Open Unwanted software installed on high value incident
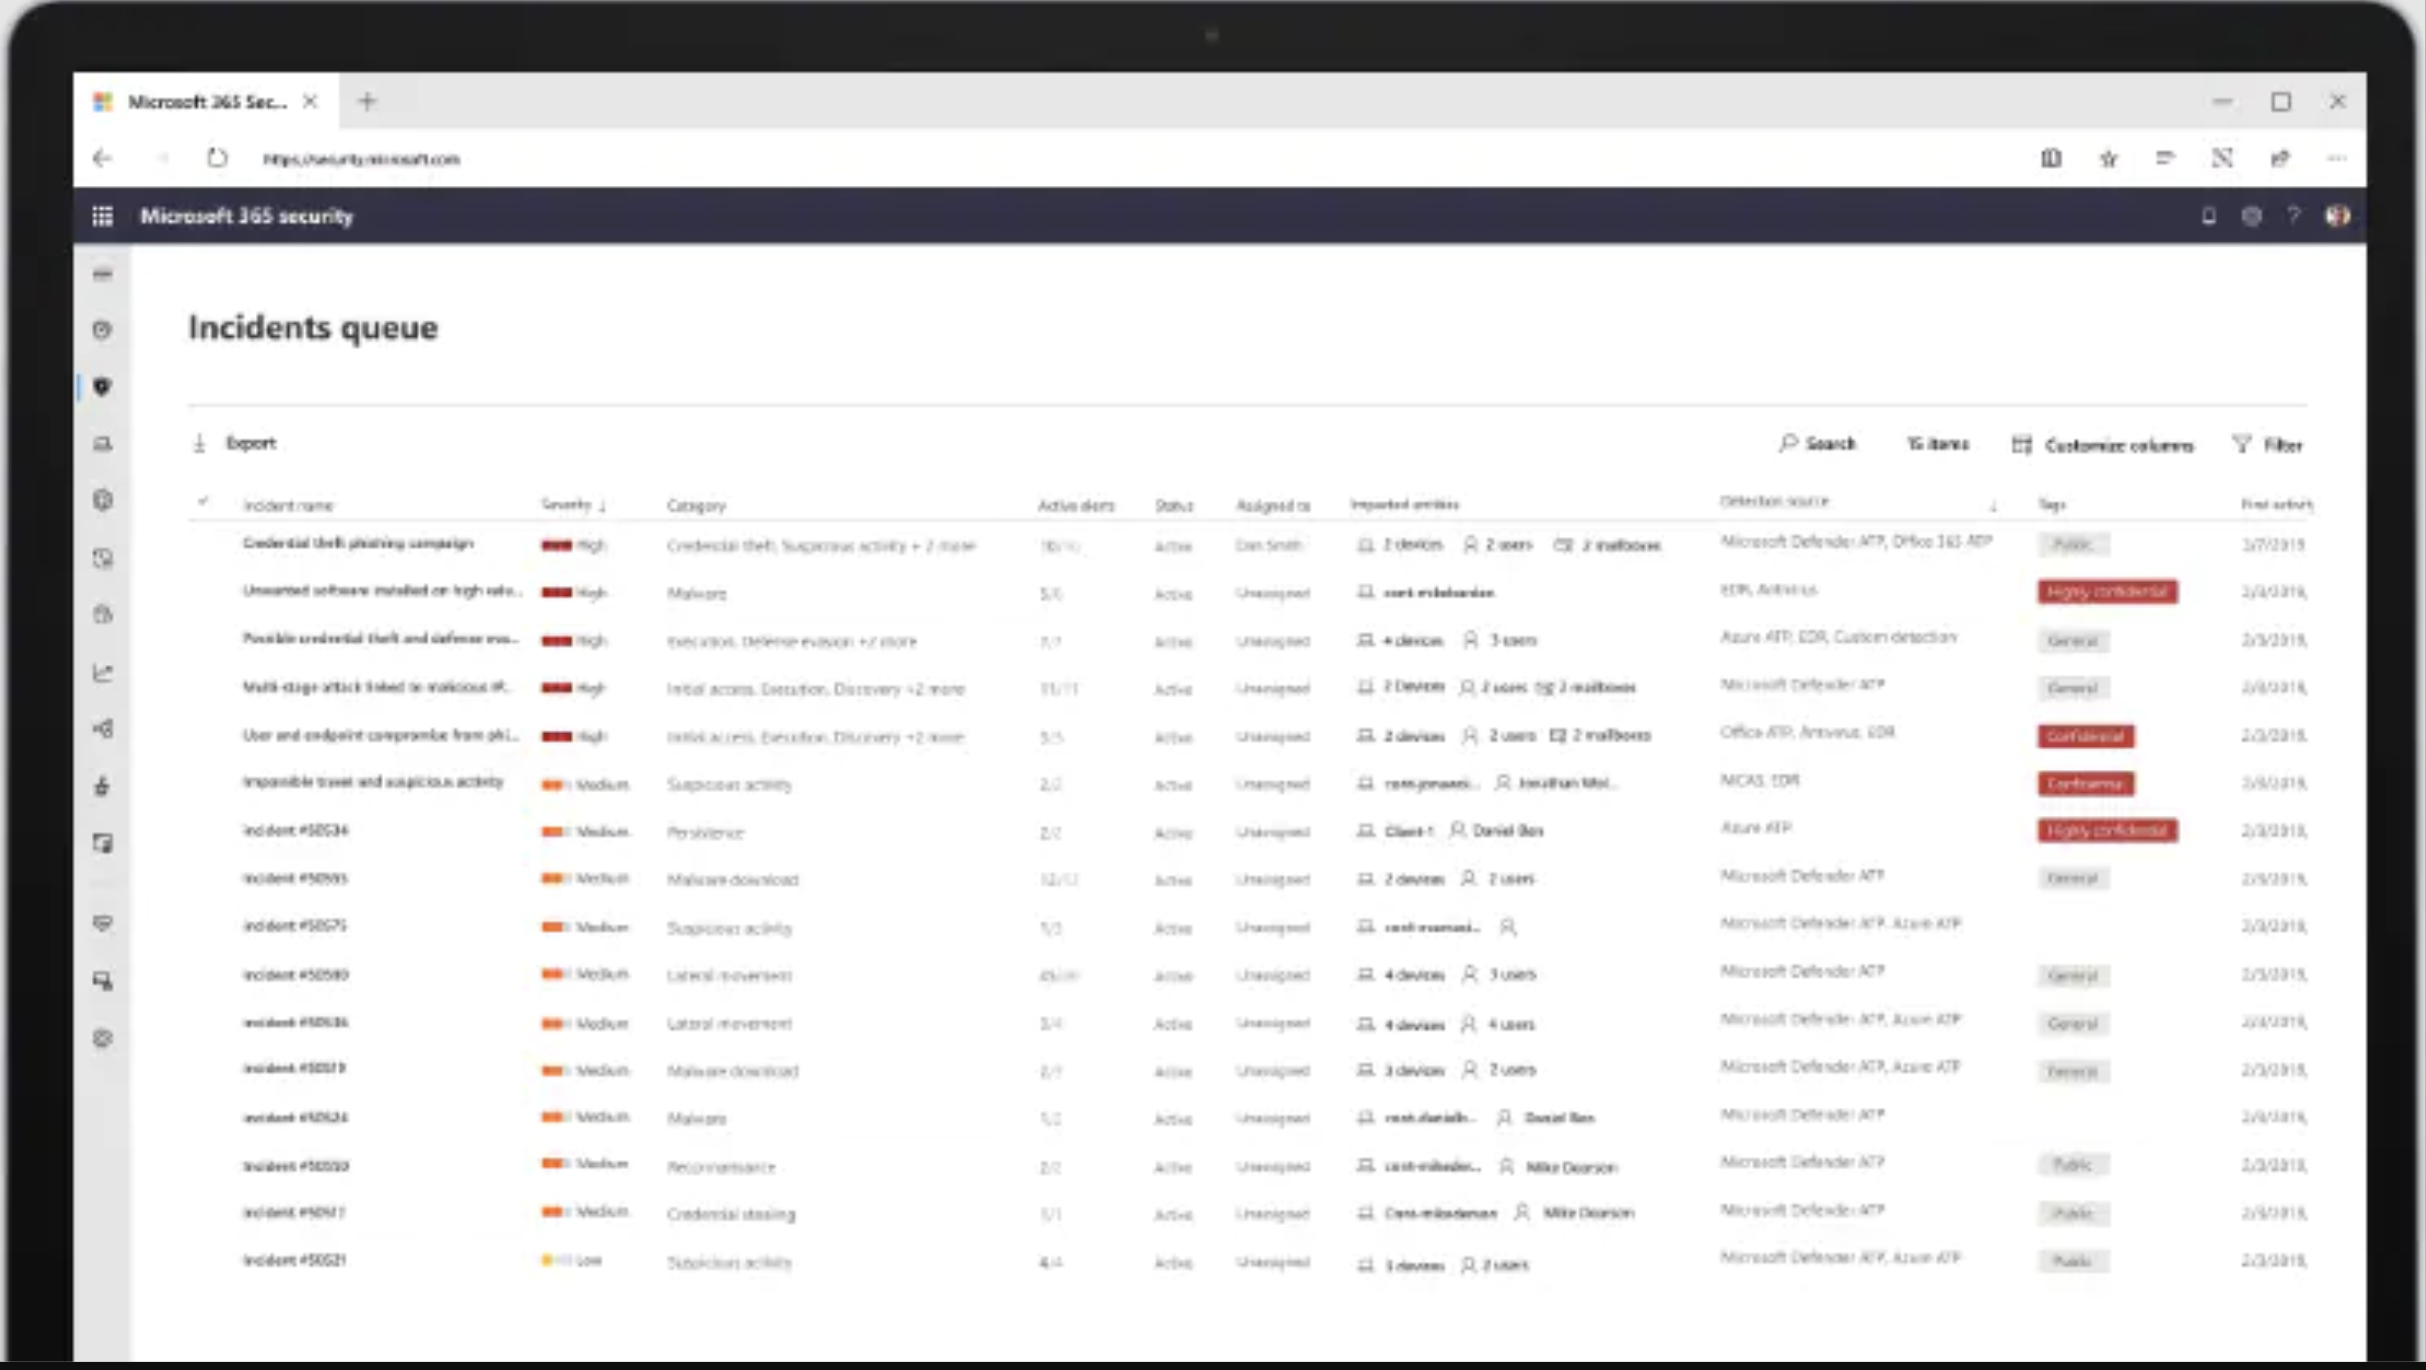Image resolution: width=2426 pixels, height=1370 pixels. pyautogui.click(x=382, y=591)
